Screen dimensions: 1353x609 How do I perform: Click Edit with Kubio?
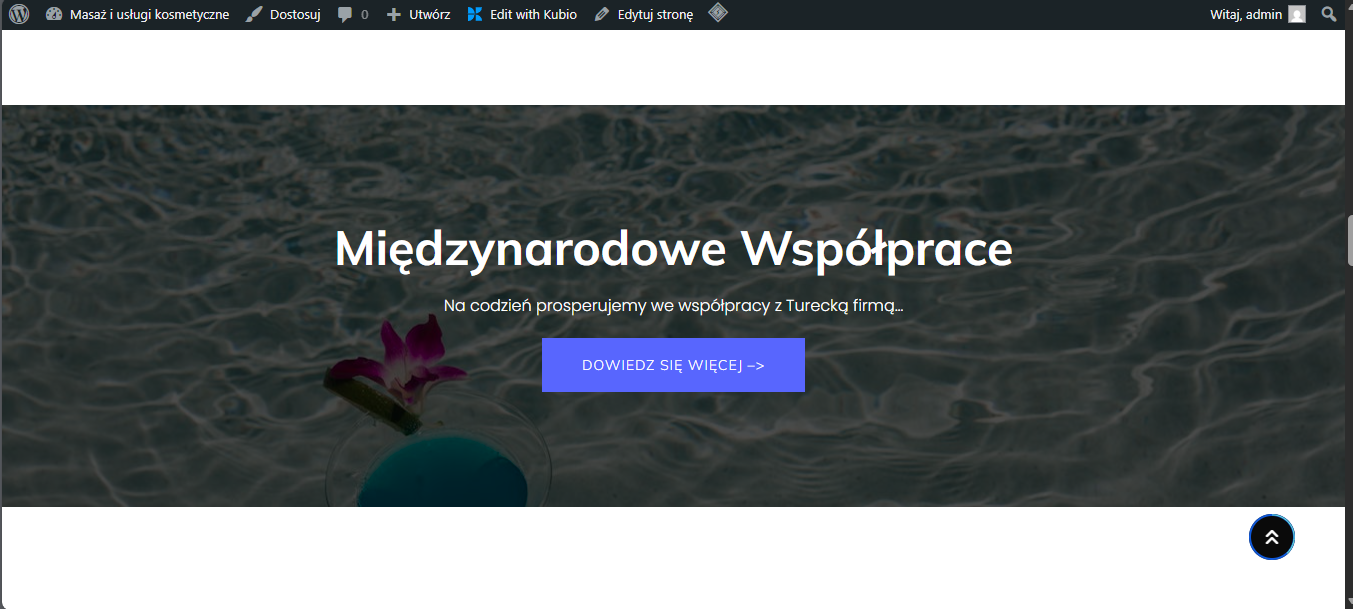pyautogui.click(x=522, y=14)
